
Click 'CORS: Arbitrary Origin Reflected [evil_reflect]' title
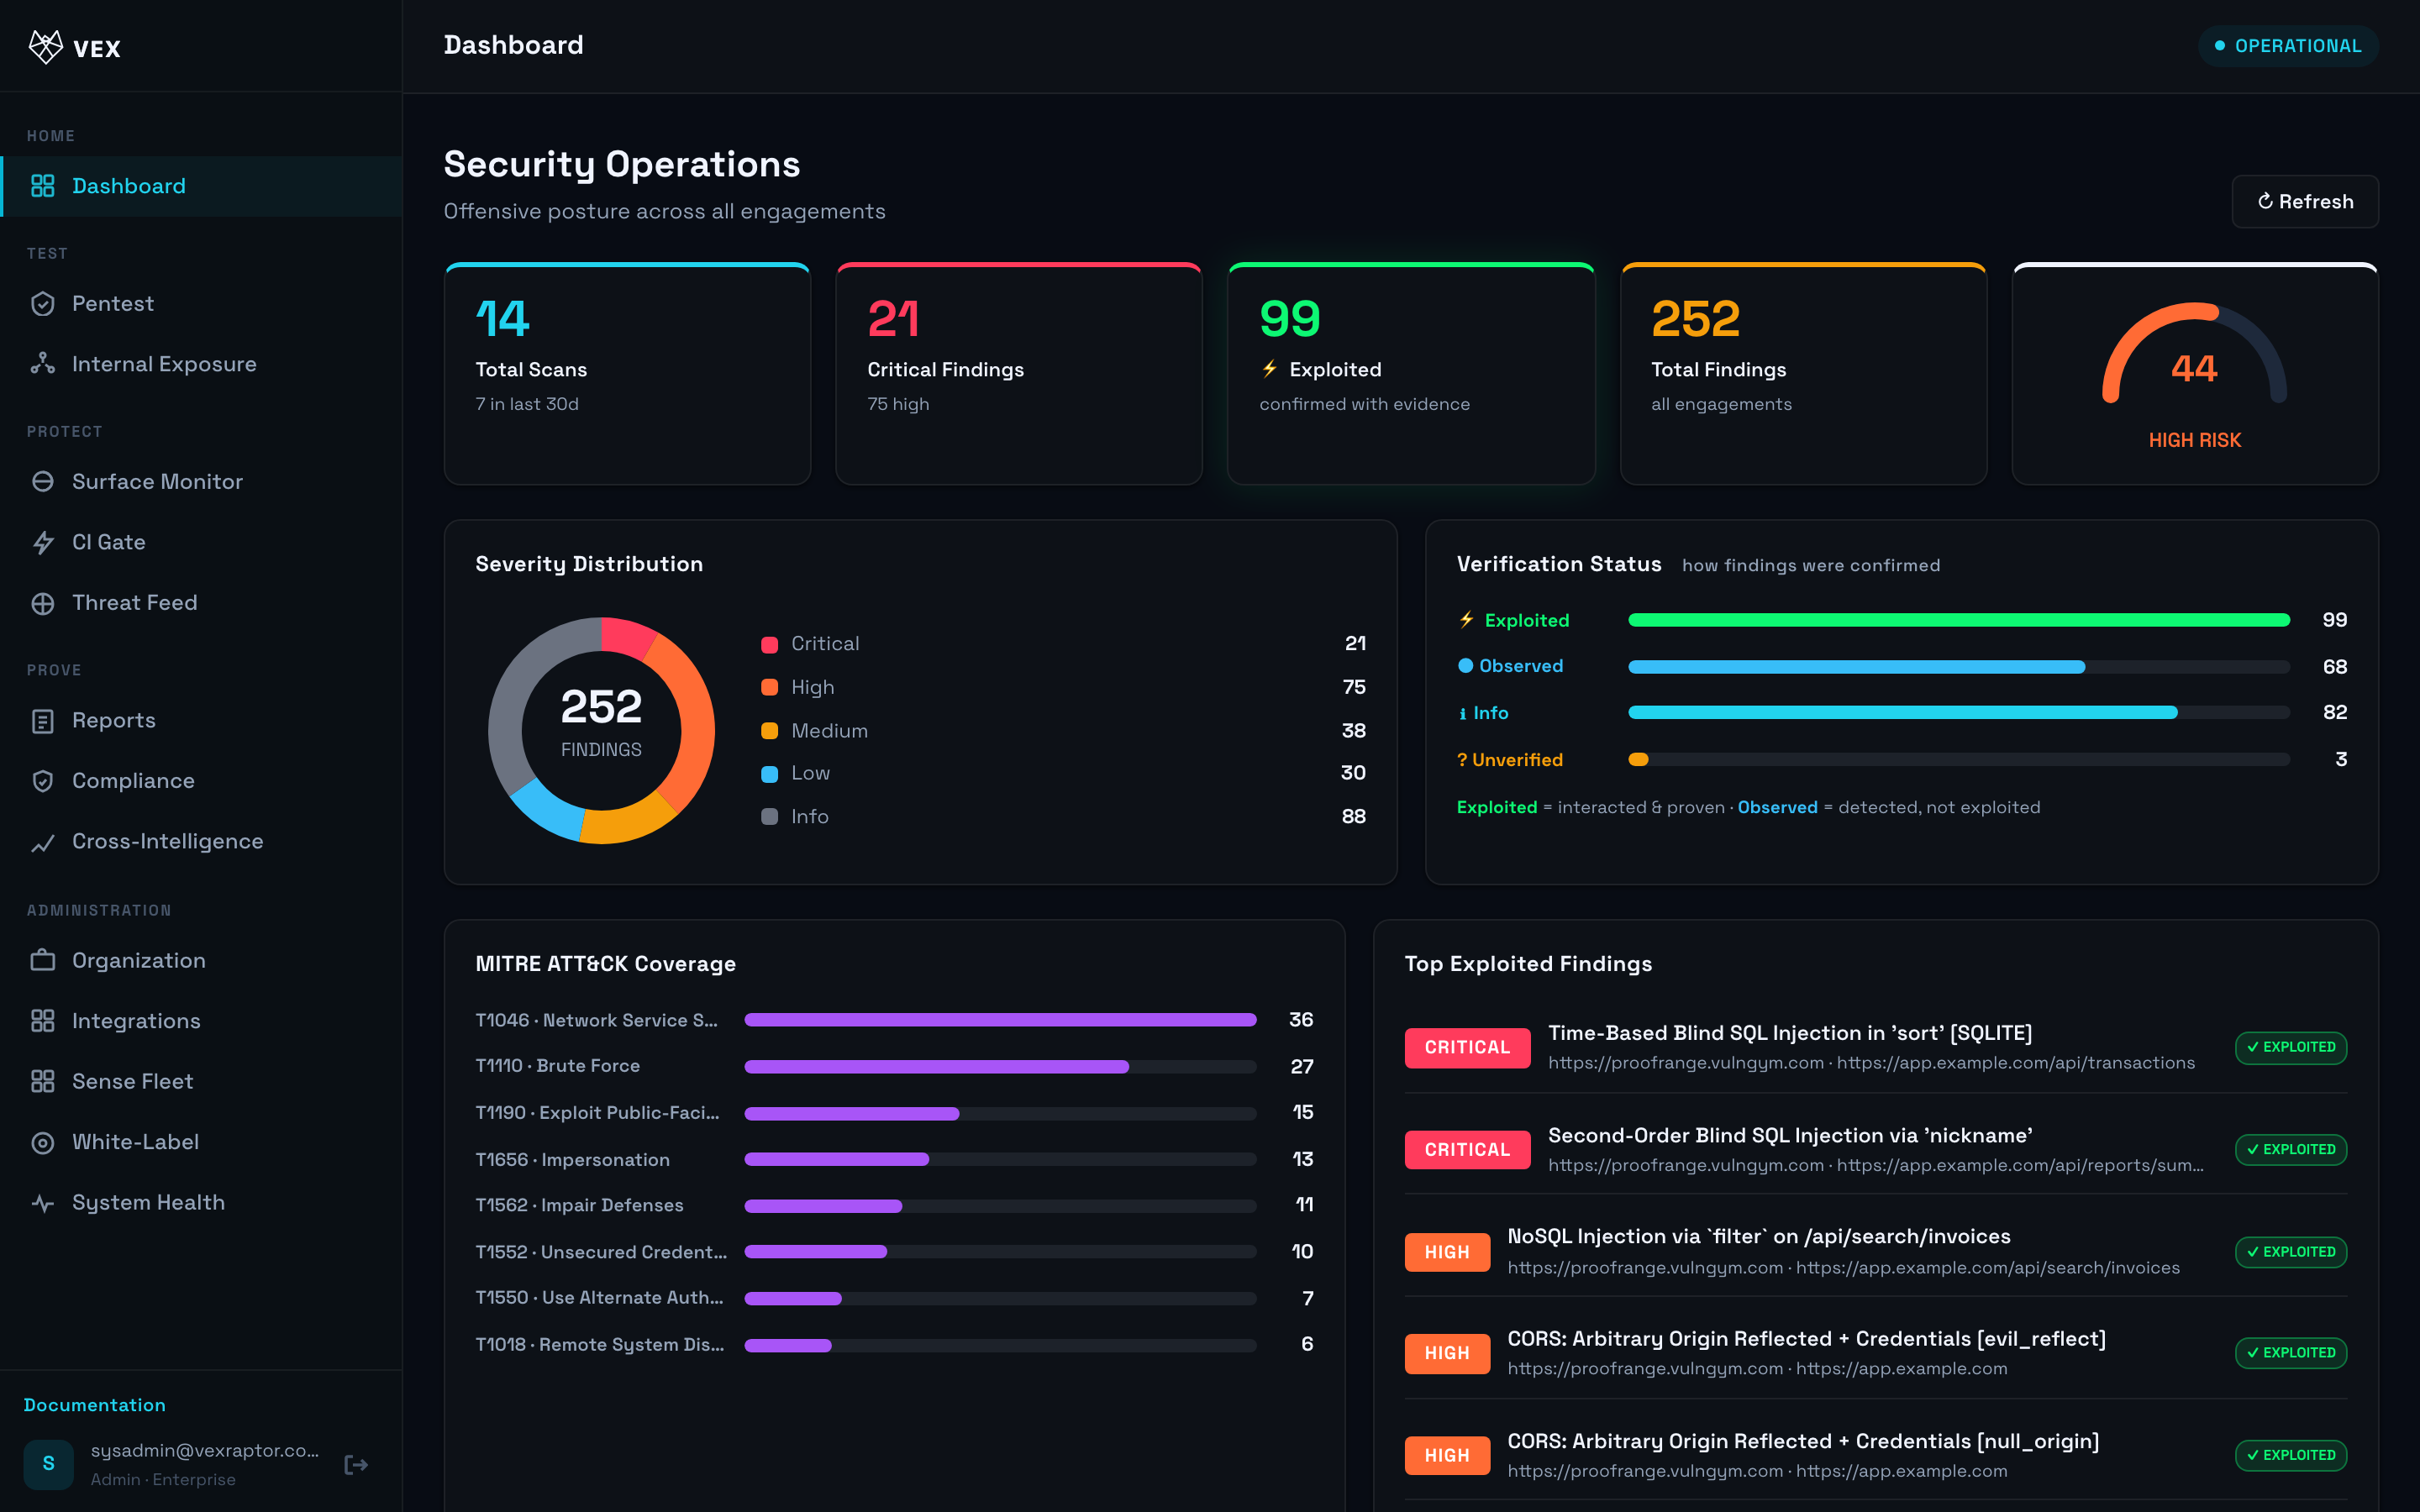[x=1806, y=1339]
